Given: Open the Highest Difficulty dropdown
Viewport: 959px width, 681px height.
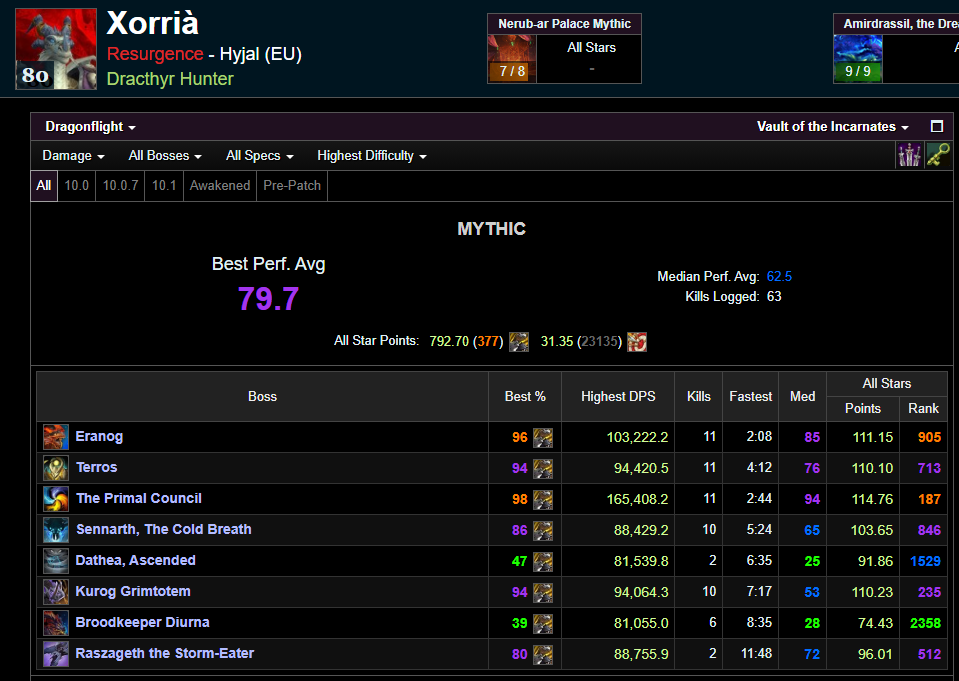Looking at the screenshot, I should [x=372, y=156].
